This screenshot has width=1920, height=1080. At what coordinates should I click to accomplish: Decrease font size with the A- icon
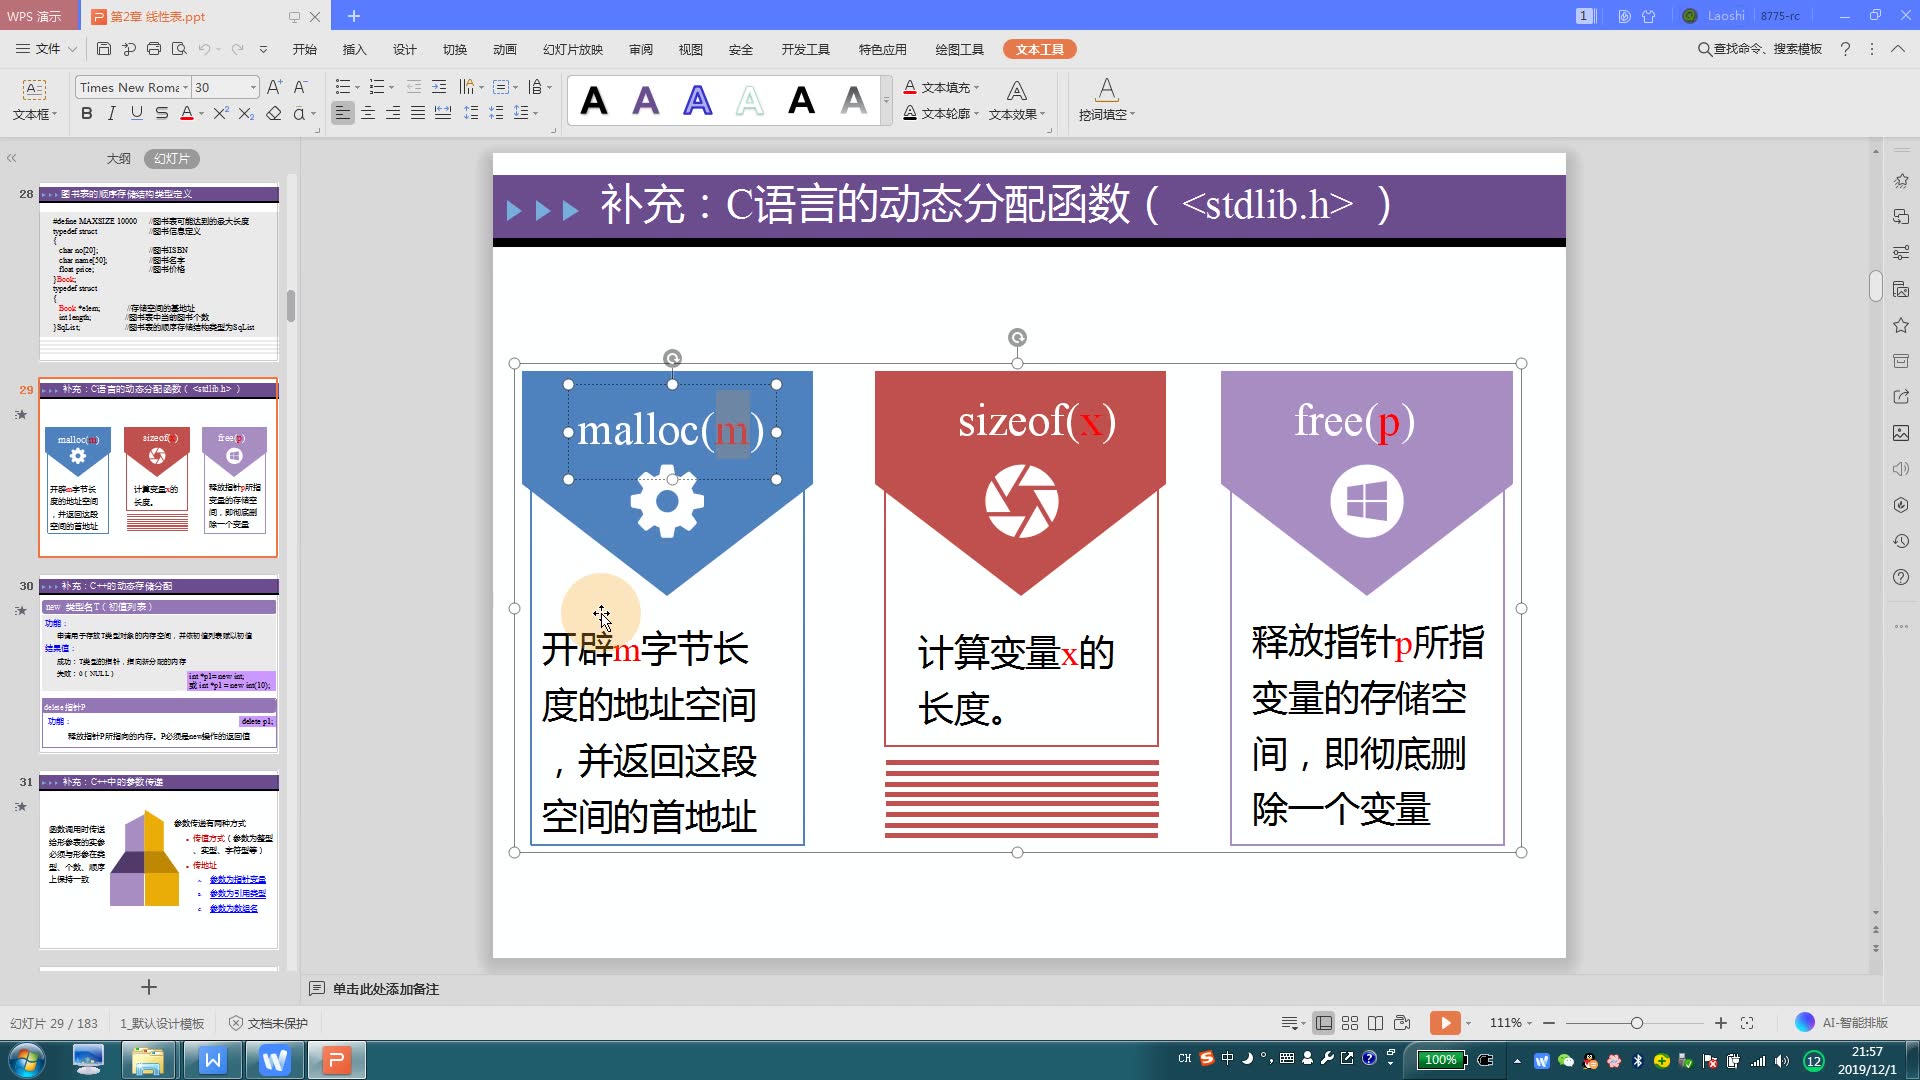(x=300, y=87)
